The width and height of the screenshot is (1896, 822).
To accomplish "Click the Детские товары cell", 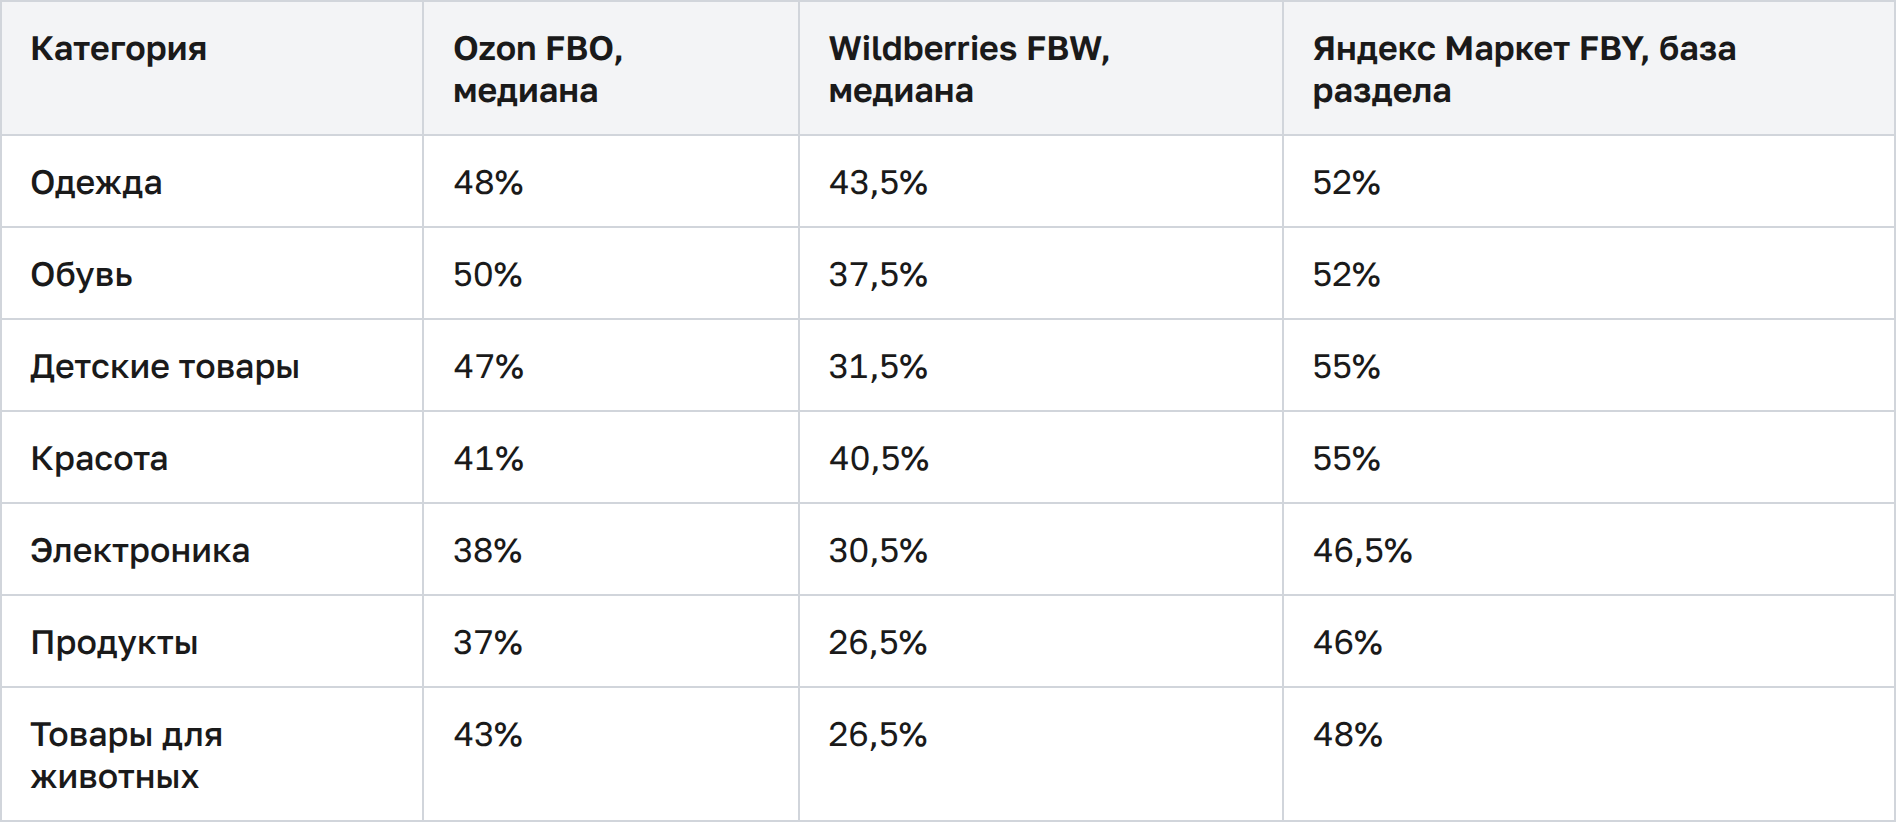I will 165,367.
